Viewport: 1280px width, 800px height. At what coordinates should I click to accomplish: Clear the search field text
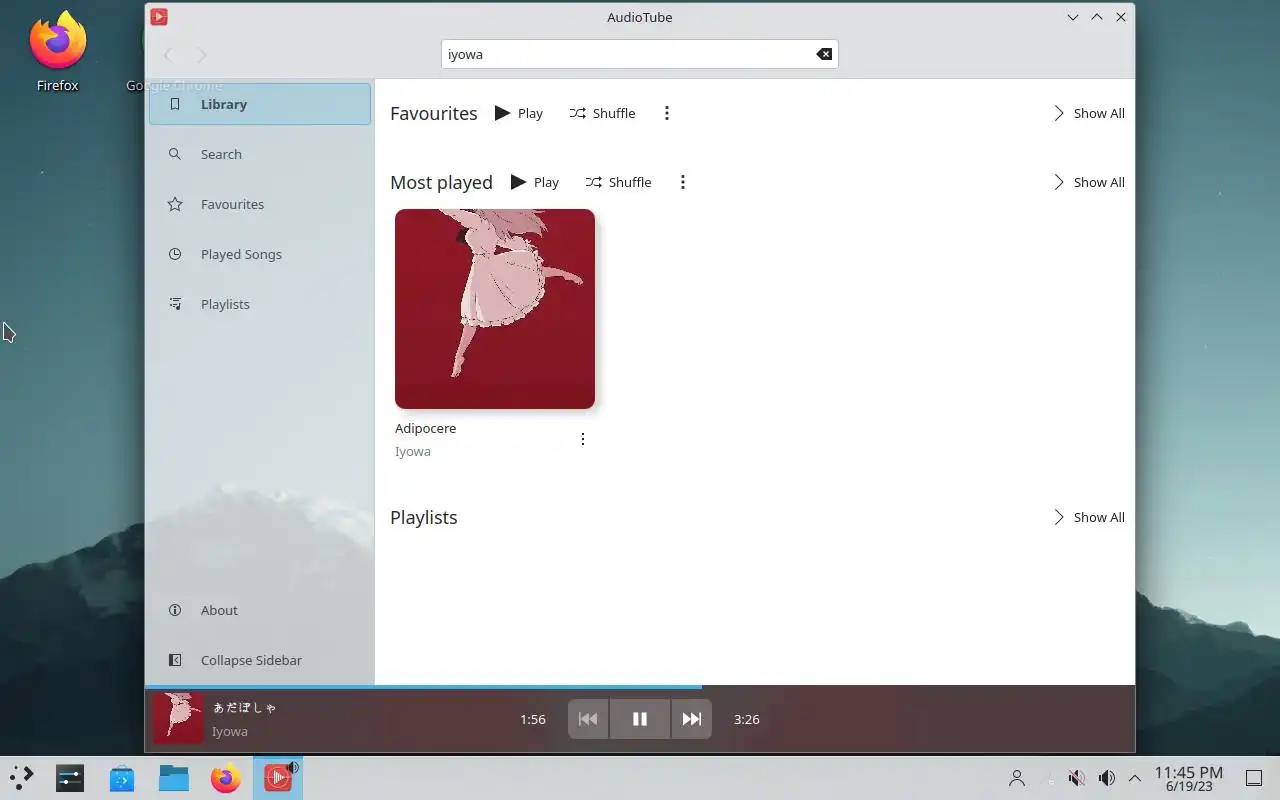click(x=824, y=54)
